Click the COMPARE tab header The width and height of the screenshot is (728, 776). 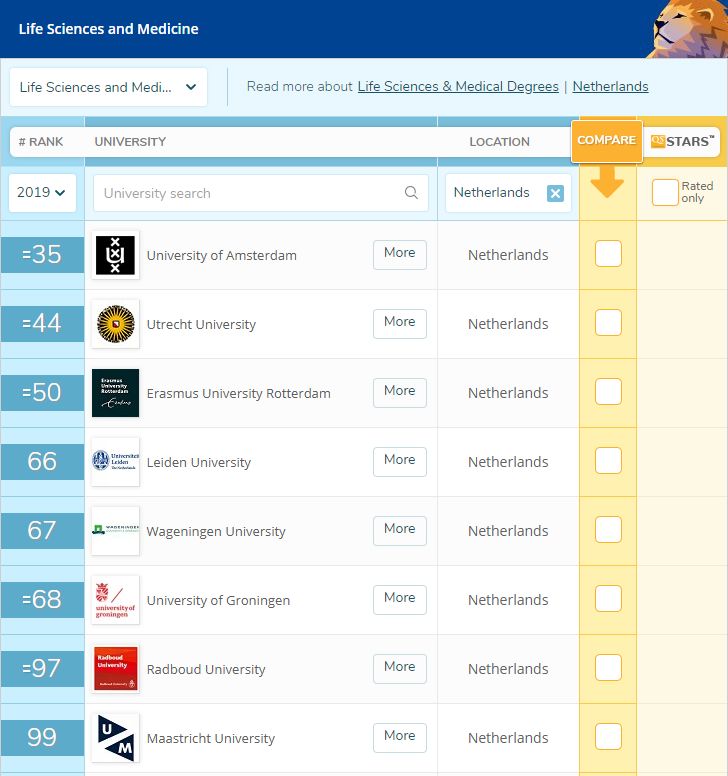coord(607,141)
